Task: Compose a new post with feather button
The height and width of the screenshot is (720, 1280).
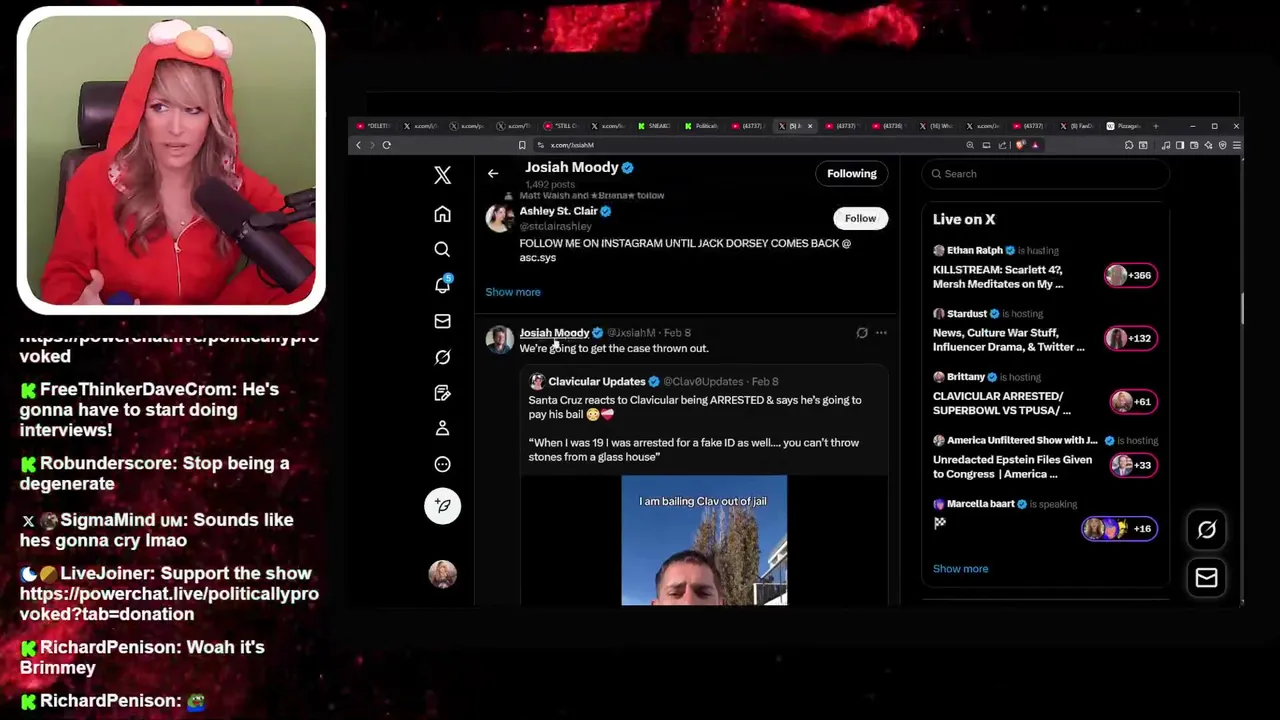Action: (x=442, y=506)
